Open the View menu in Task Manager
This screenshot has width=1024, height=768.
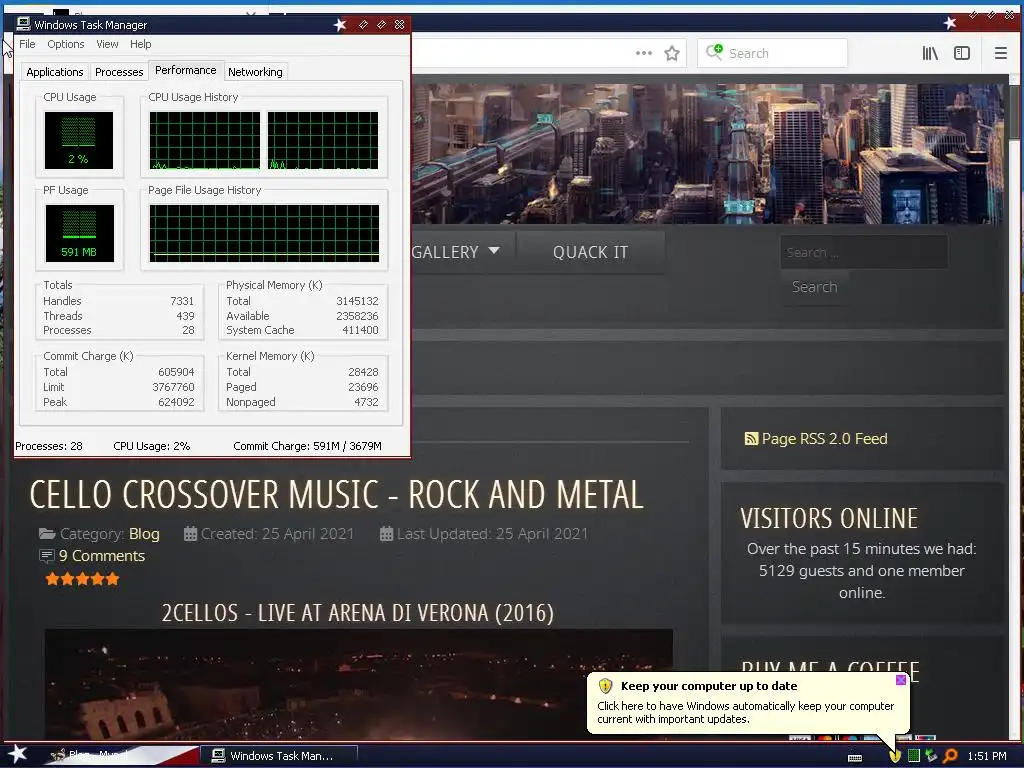click(x=107, y=44)
